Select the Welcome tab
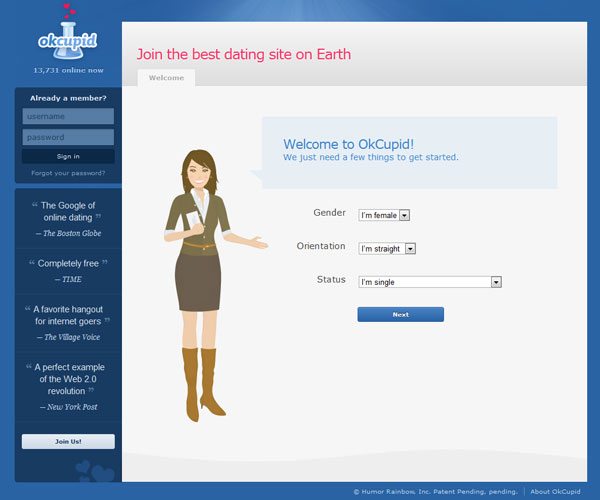This screenshot has width=600, height=500. click(x=166, y=77)
